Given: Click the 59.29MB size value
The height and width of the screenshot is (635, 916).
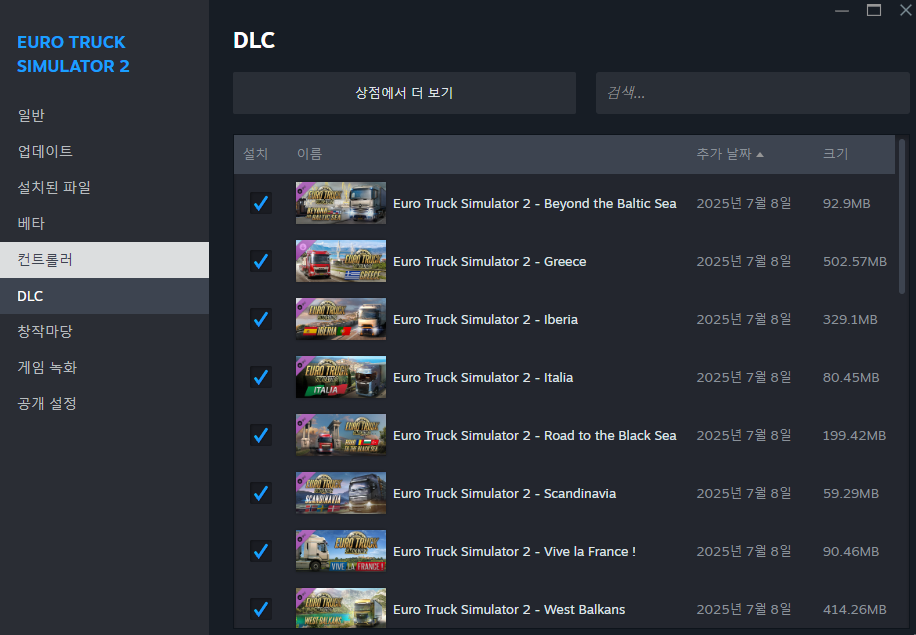Looking at the screenshot, I should (851, 494).
